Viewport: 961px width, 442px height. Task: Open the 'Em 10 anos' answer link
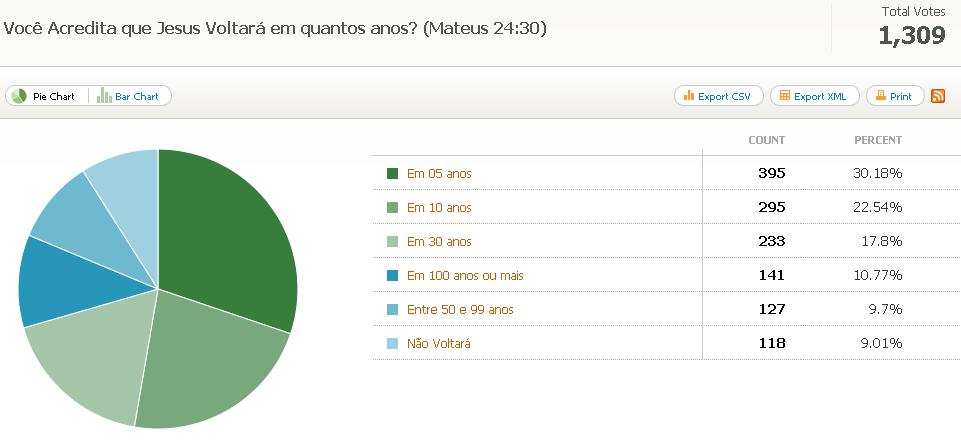click(x=439, y=208)
